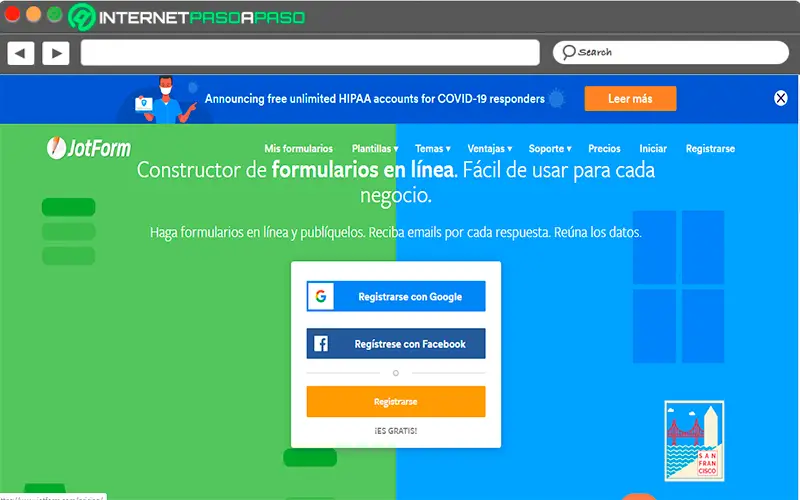Click Registrarse in the top navigation

[710, 148]
